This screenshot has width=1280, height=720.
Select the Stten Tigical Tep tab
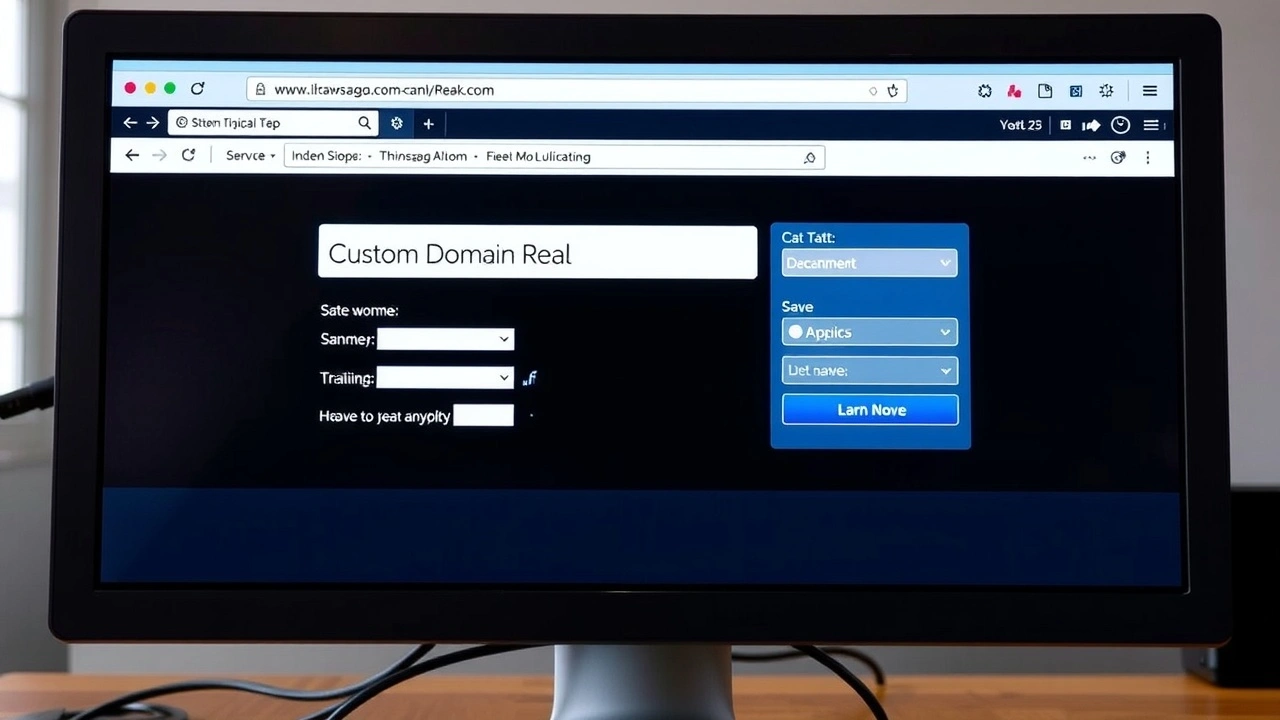coord(272,123)
